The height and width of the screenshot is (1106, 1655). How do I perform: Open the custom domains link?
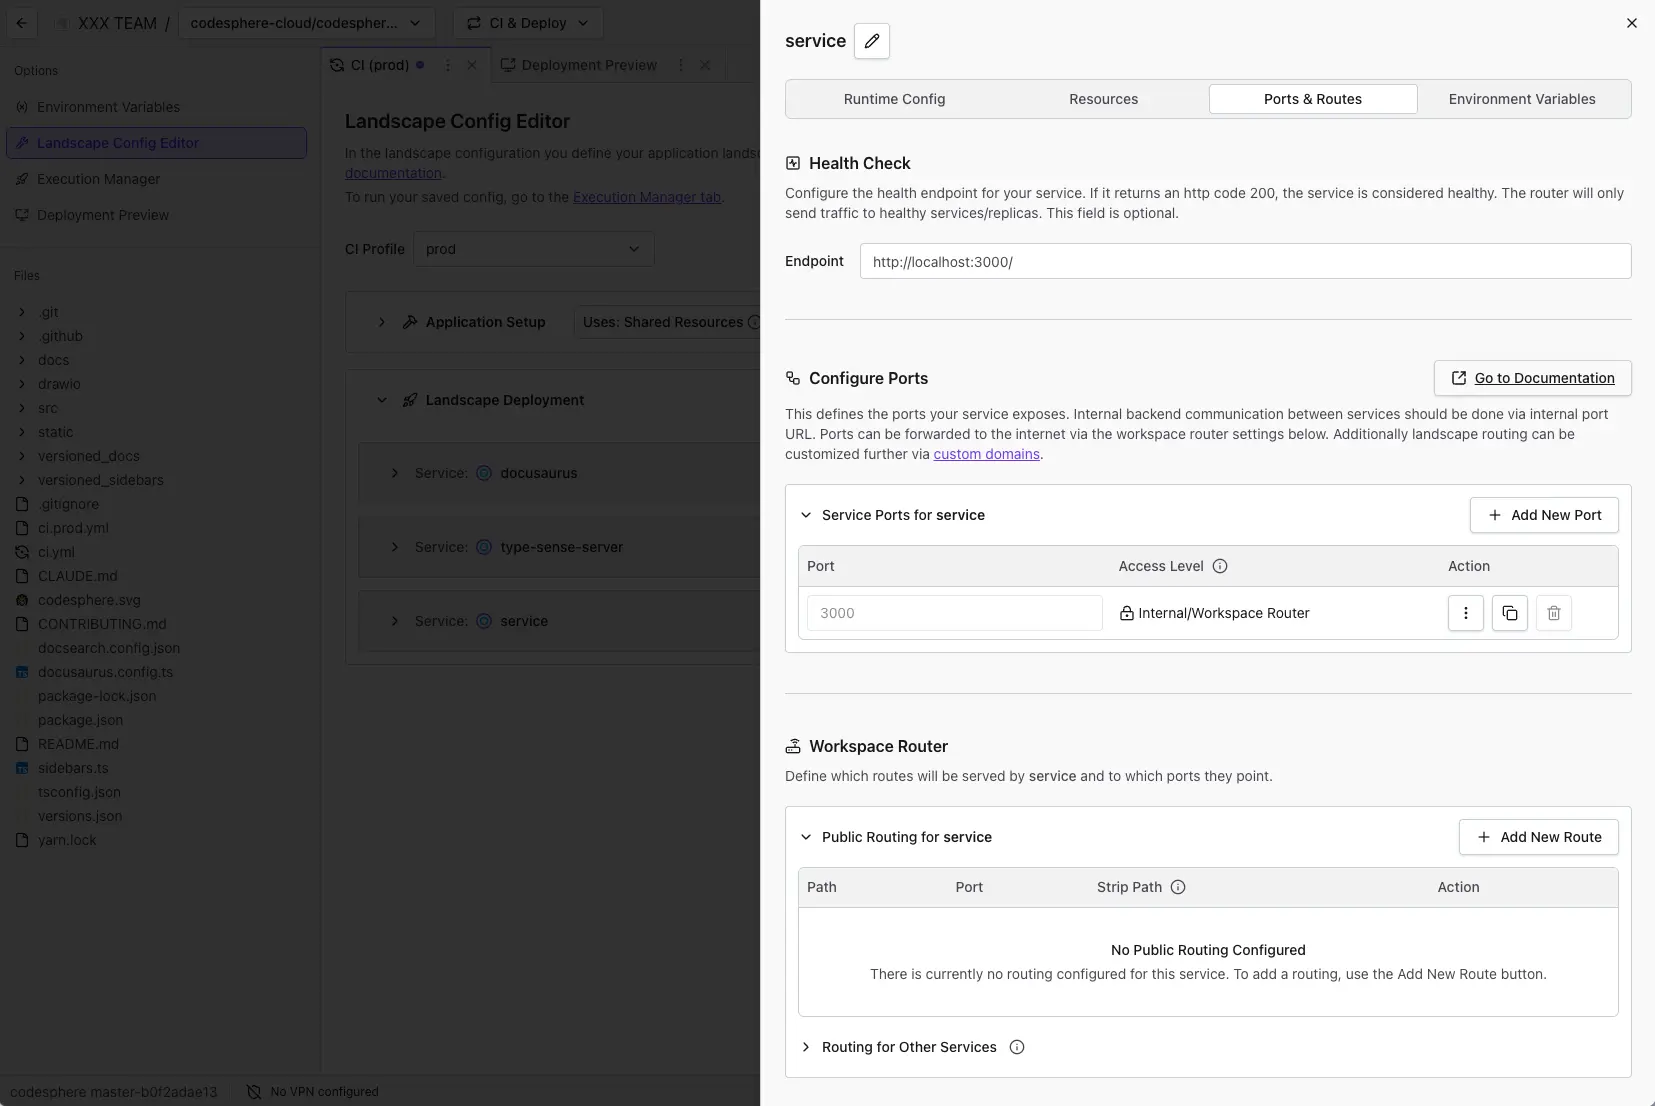986,454
